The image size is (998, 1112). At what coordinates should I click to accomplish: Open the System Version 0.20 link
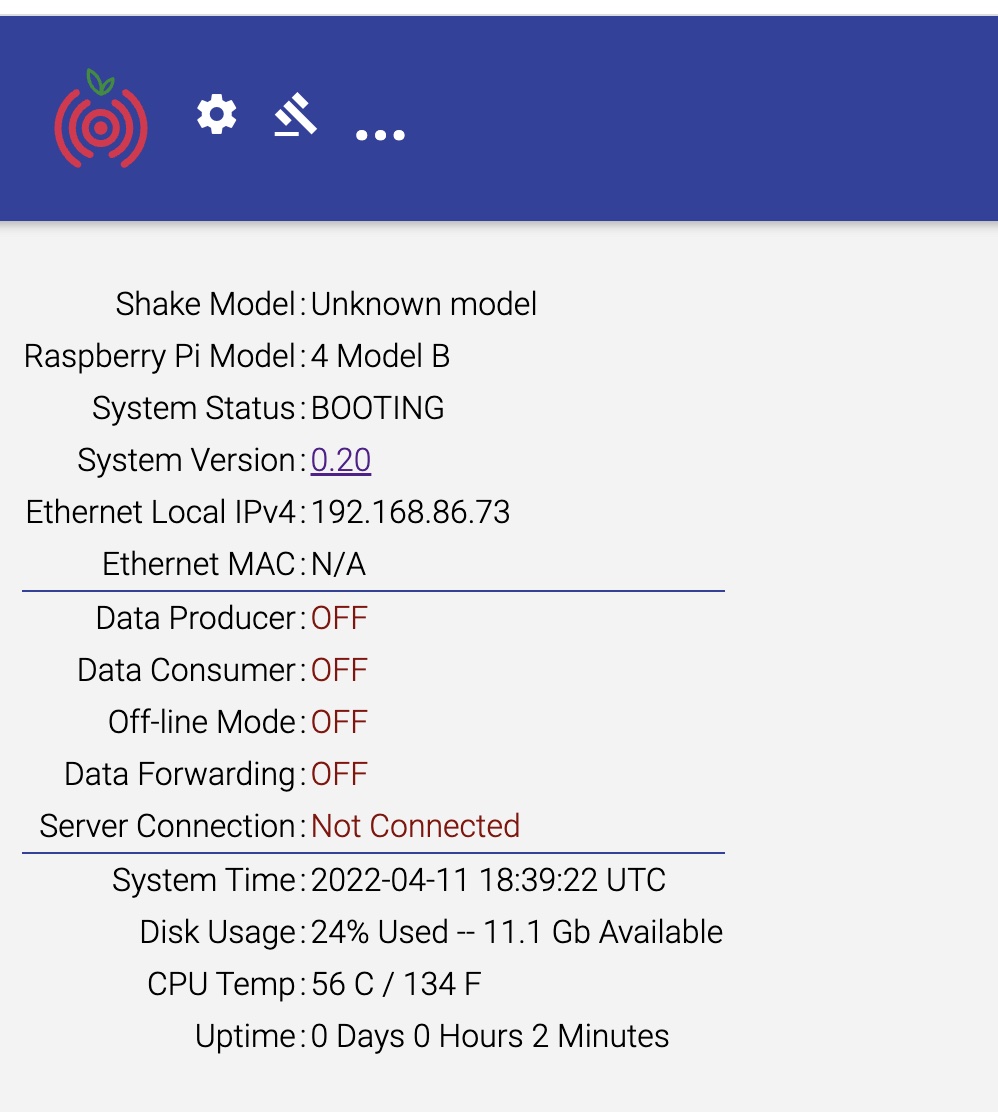(x=340, y=460)
